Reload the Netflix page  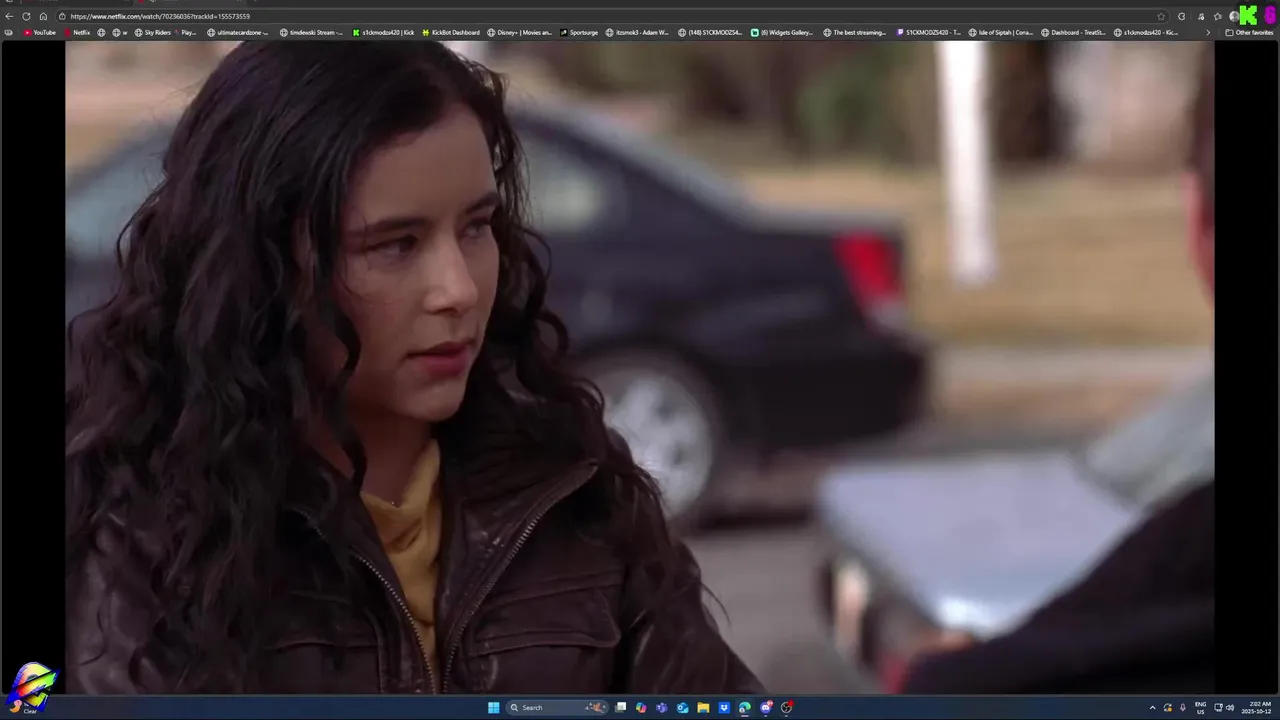[x=26, y=16]
